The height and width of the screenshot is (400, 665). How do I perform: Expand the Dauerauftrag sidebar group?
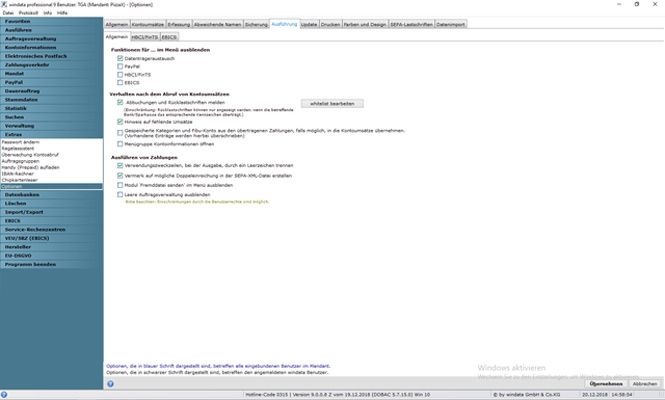(x=51, y=91)
